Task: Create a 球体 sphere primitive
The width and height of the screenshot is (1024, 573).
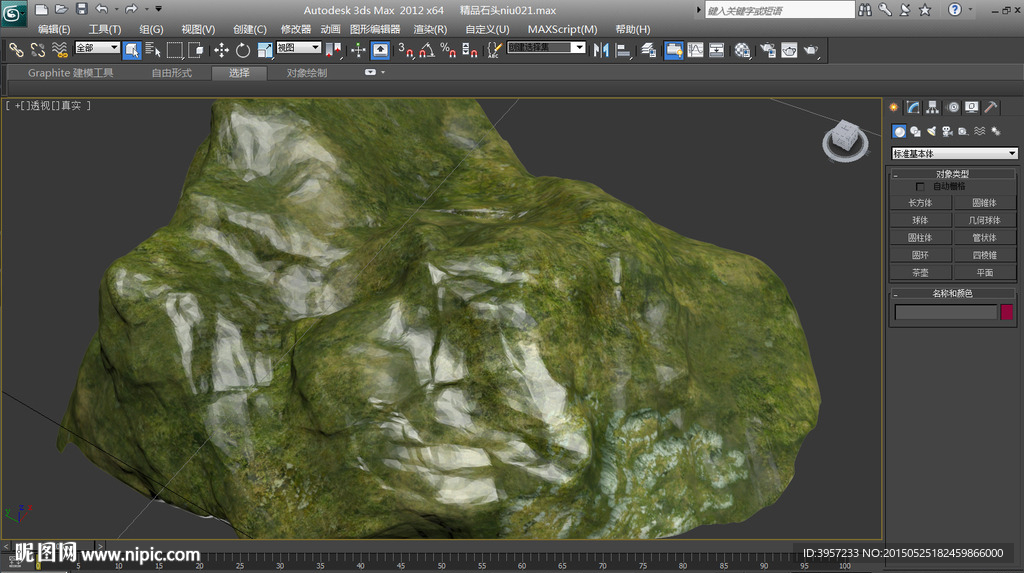Action: (x=920, y=220)
